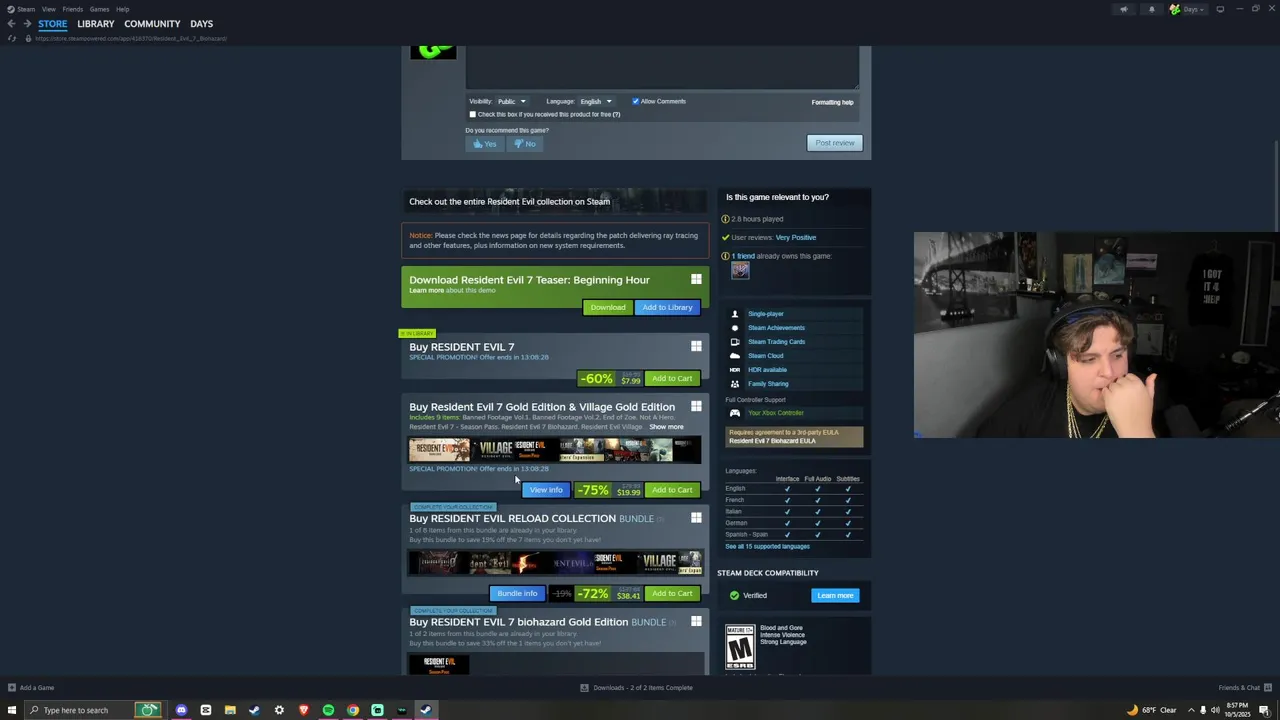Download the Resident Evil 7 Teaser demo

pos(607,307)
